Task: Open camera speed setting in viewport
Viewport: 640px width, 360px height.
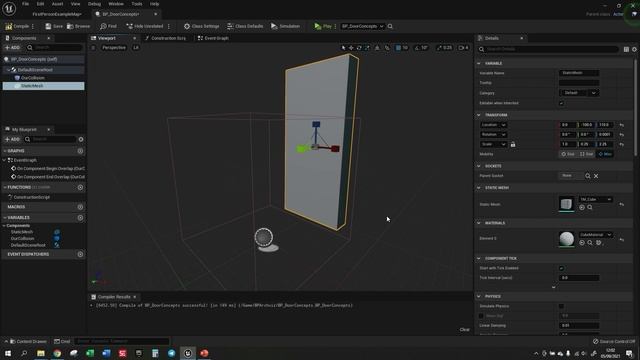Action: point(463,48)
